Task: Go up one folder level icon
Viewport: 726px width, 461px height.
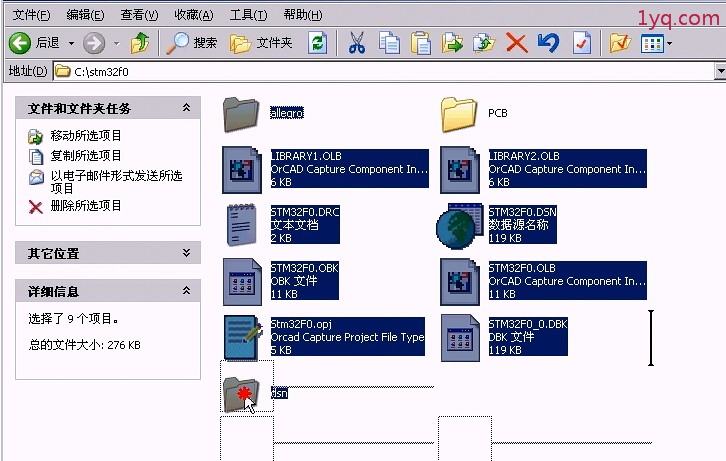Action: point(140,43)
